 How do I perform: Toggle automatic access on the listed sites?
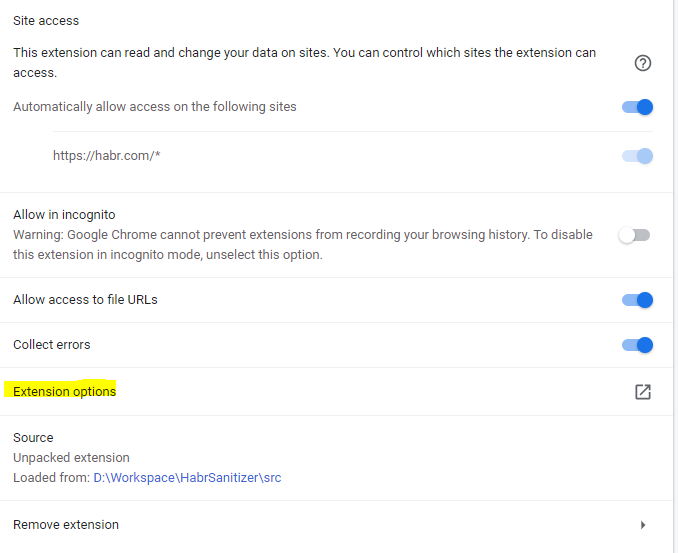click(637, 107)
